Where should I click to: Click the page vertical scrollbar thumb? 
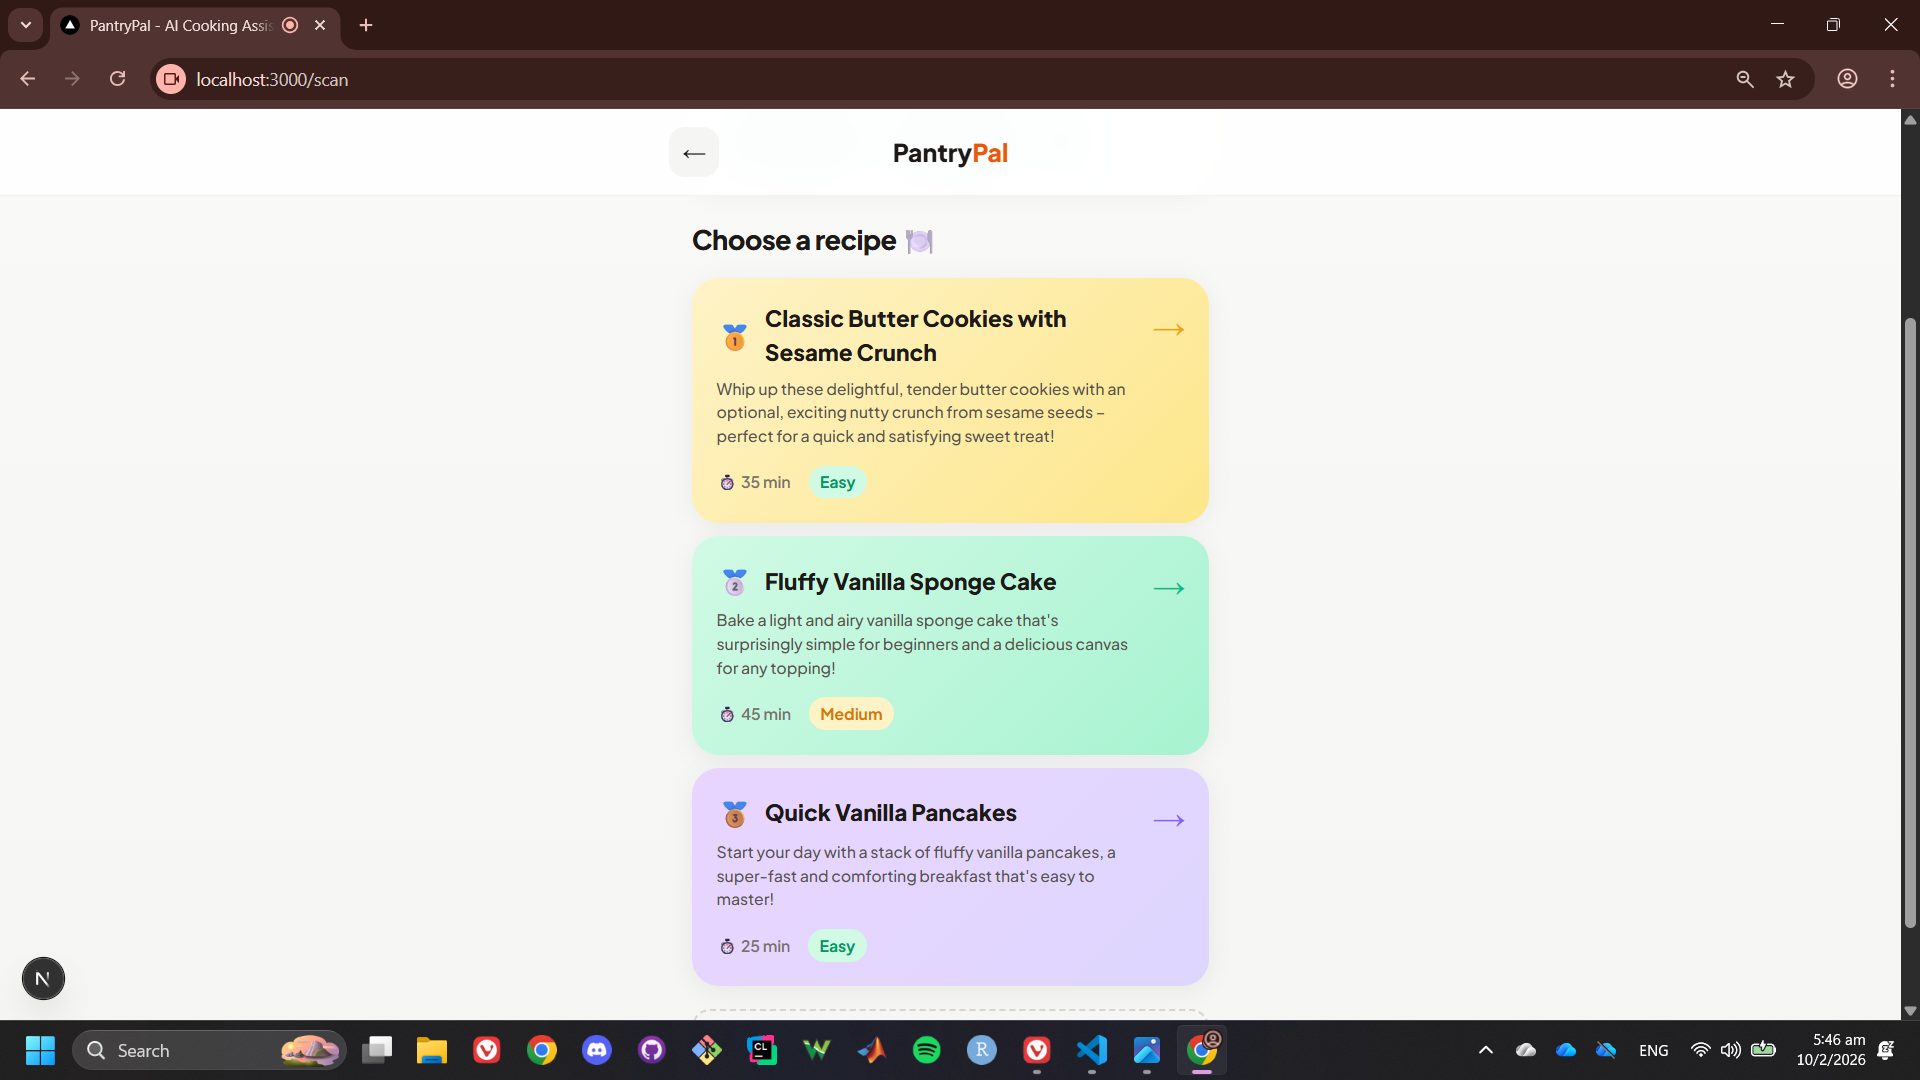point(1910,620)
